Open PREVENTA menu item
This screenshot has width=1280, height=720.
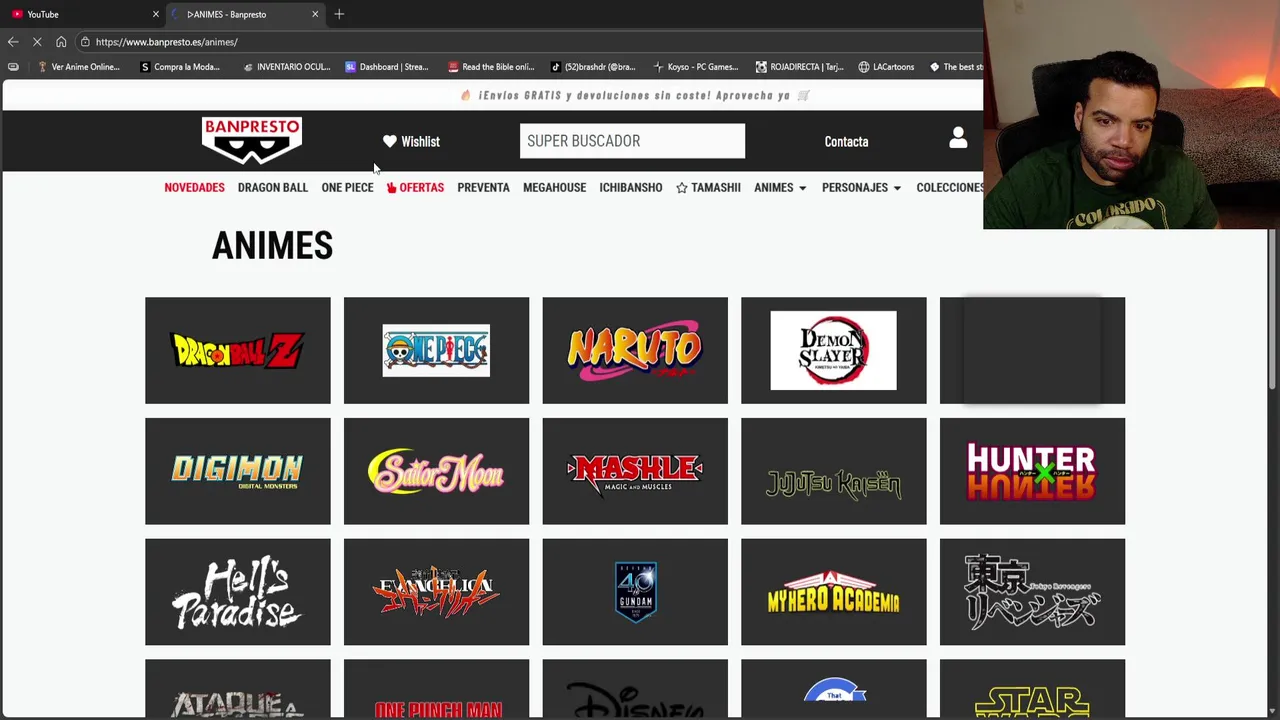click(483, 188)
